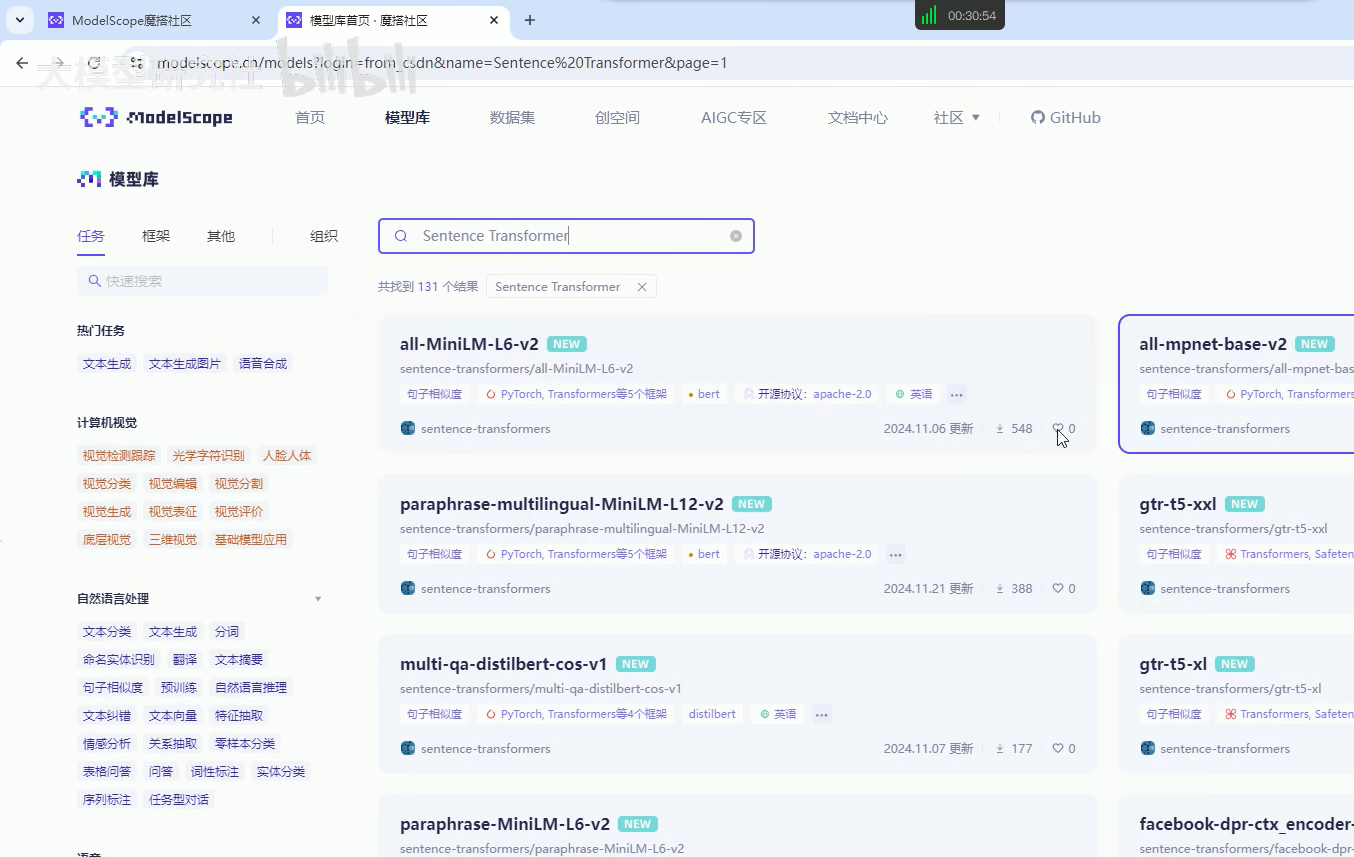Filter by 人脸人体 task tag
The height and width of the screenshot is (857, 1354).
click(287, 456)
